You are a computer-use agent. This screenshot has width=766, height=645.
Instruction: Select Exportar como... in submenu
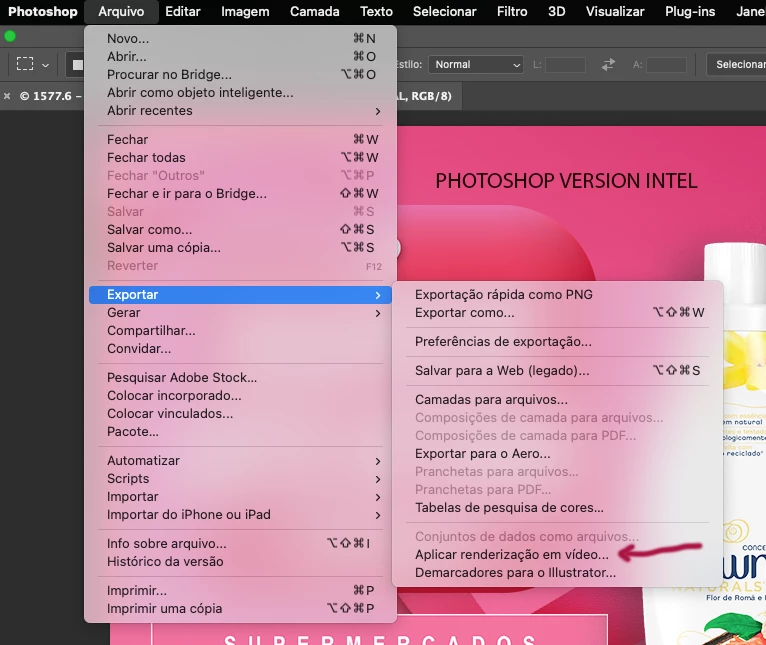(557, 313)
